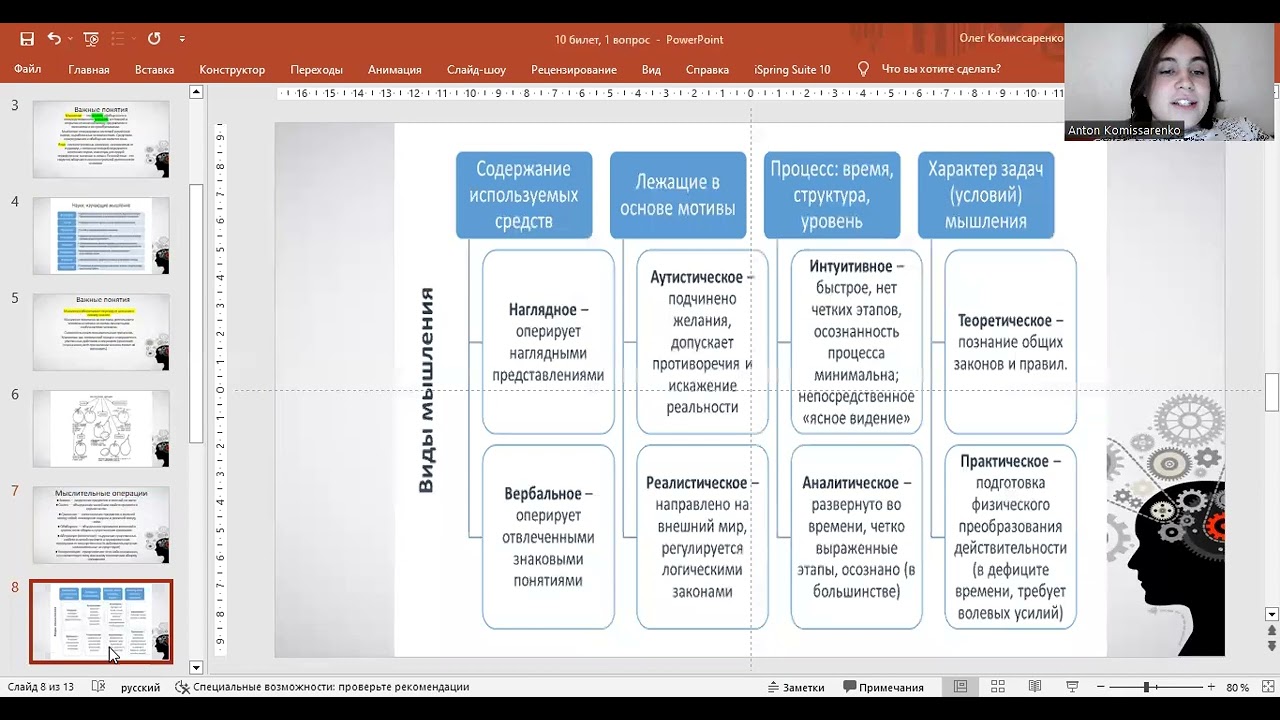The height and width of the screenshot is (720, 1280).
Task: Zoom out with the minus button
Action: click(x=1101, y=687)
